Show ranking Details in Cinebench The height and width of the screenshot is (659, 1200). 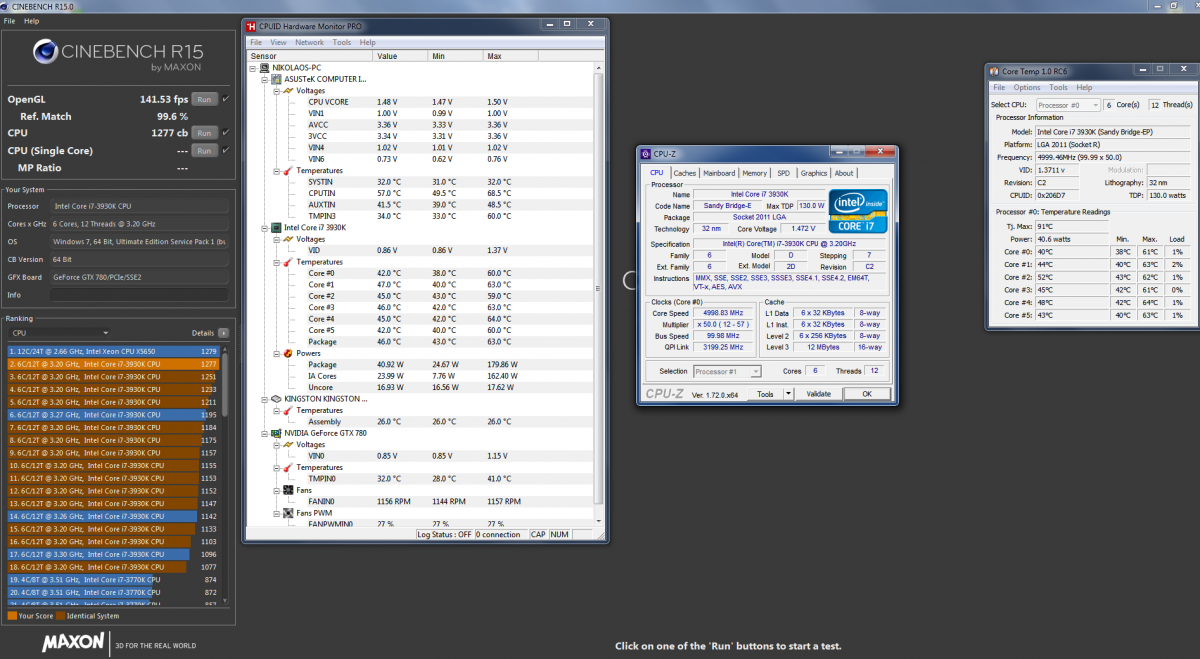click(x=223, y=333)
